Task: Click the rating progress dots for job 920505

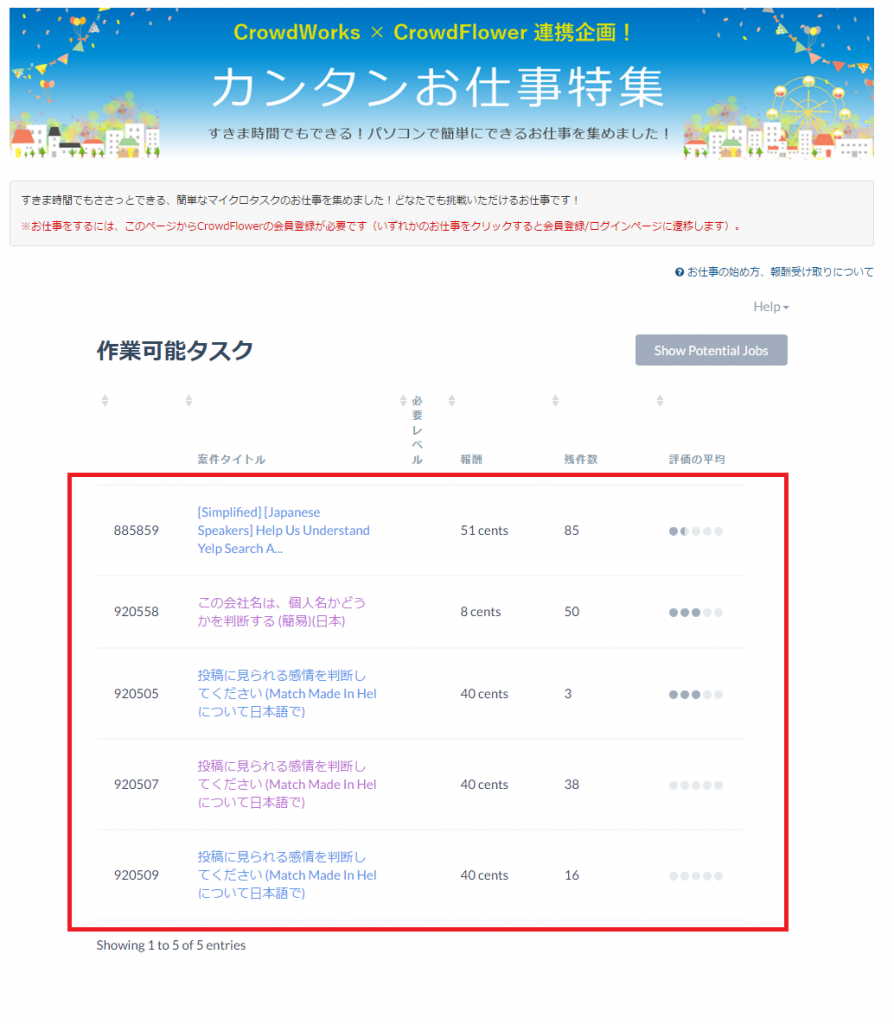Action: point(695,693)
